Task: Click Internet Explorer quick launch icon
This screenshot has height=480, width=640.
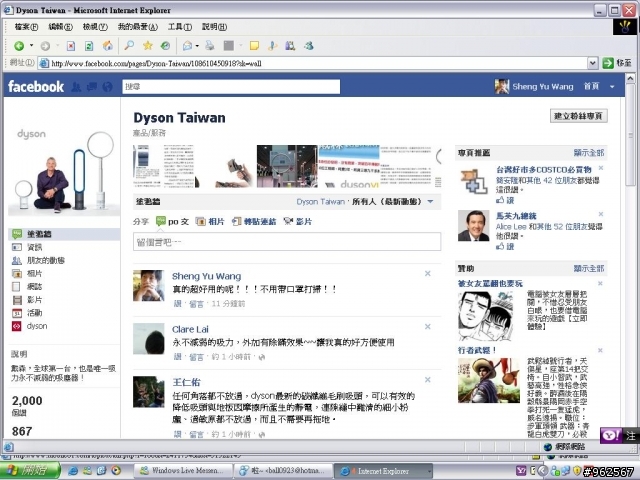Action: tap(73, 471)
